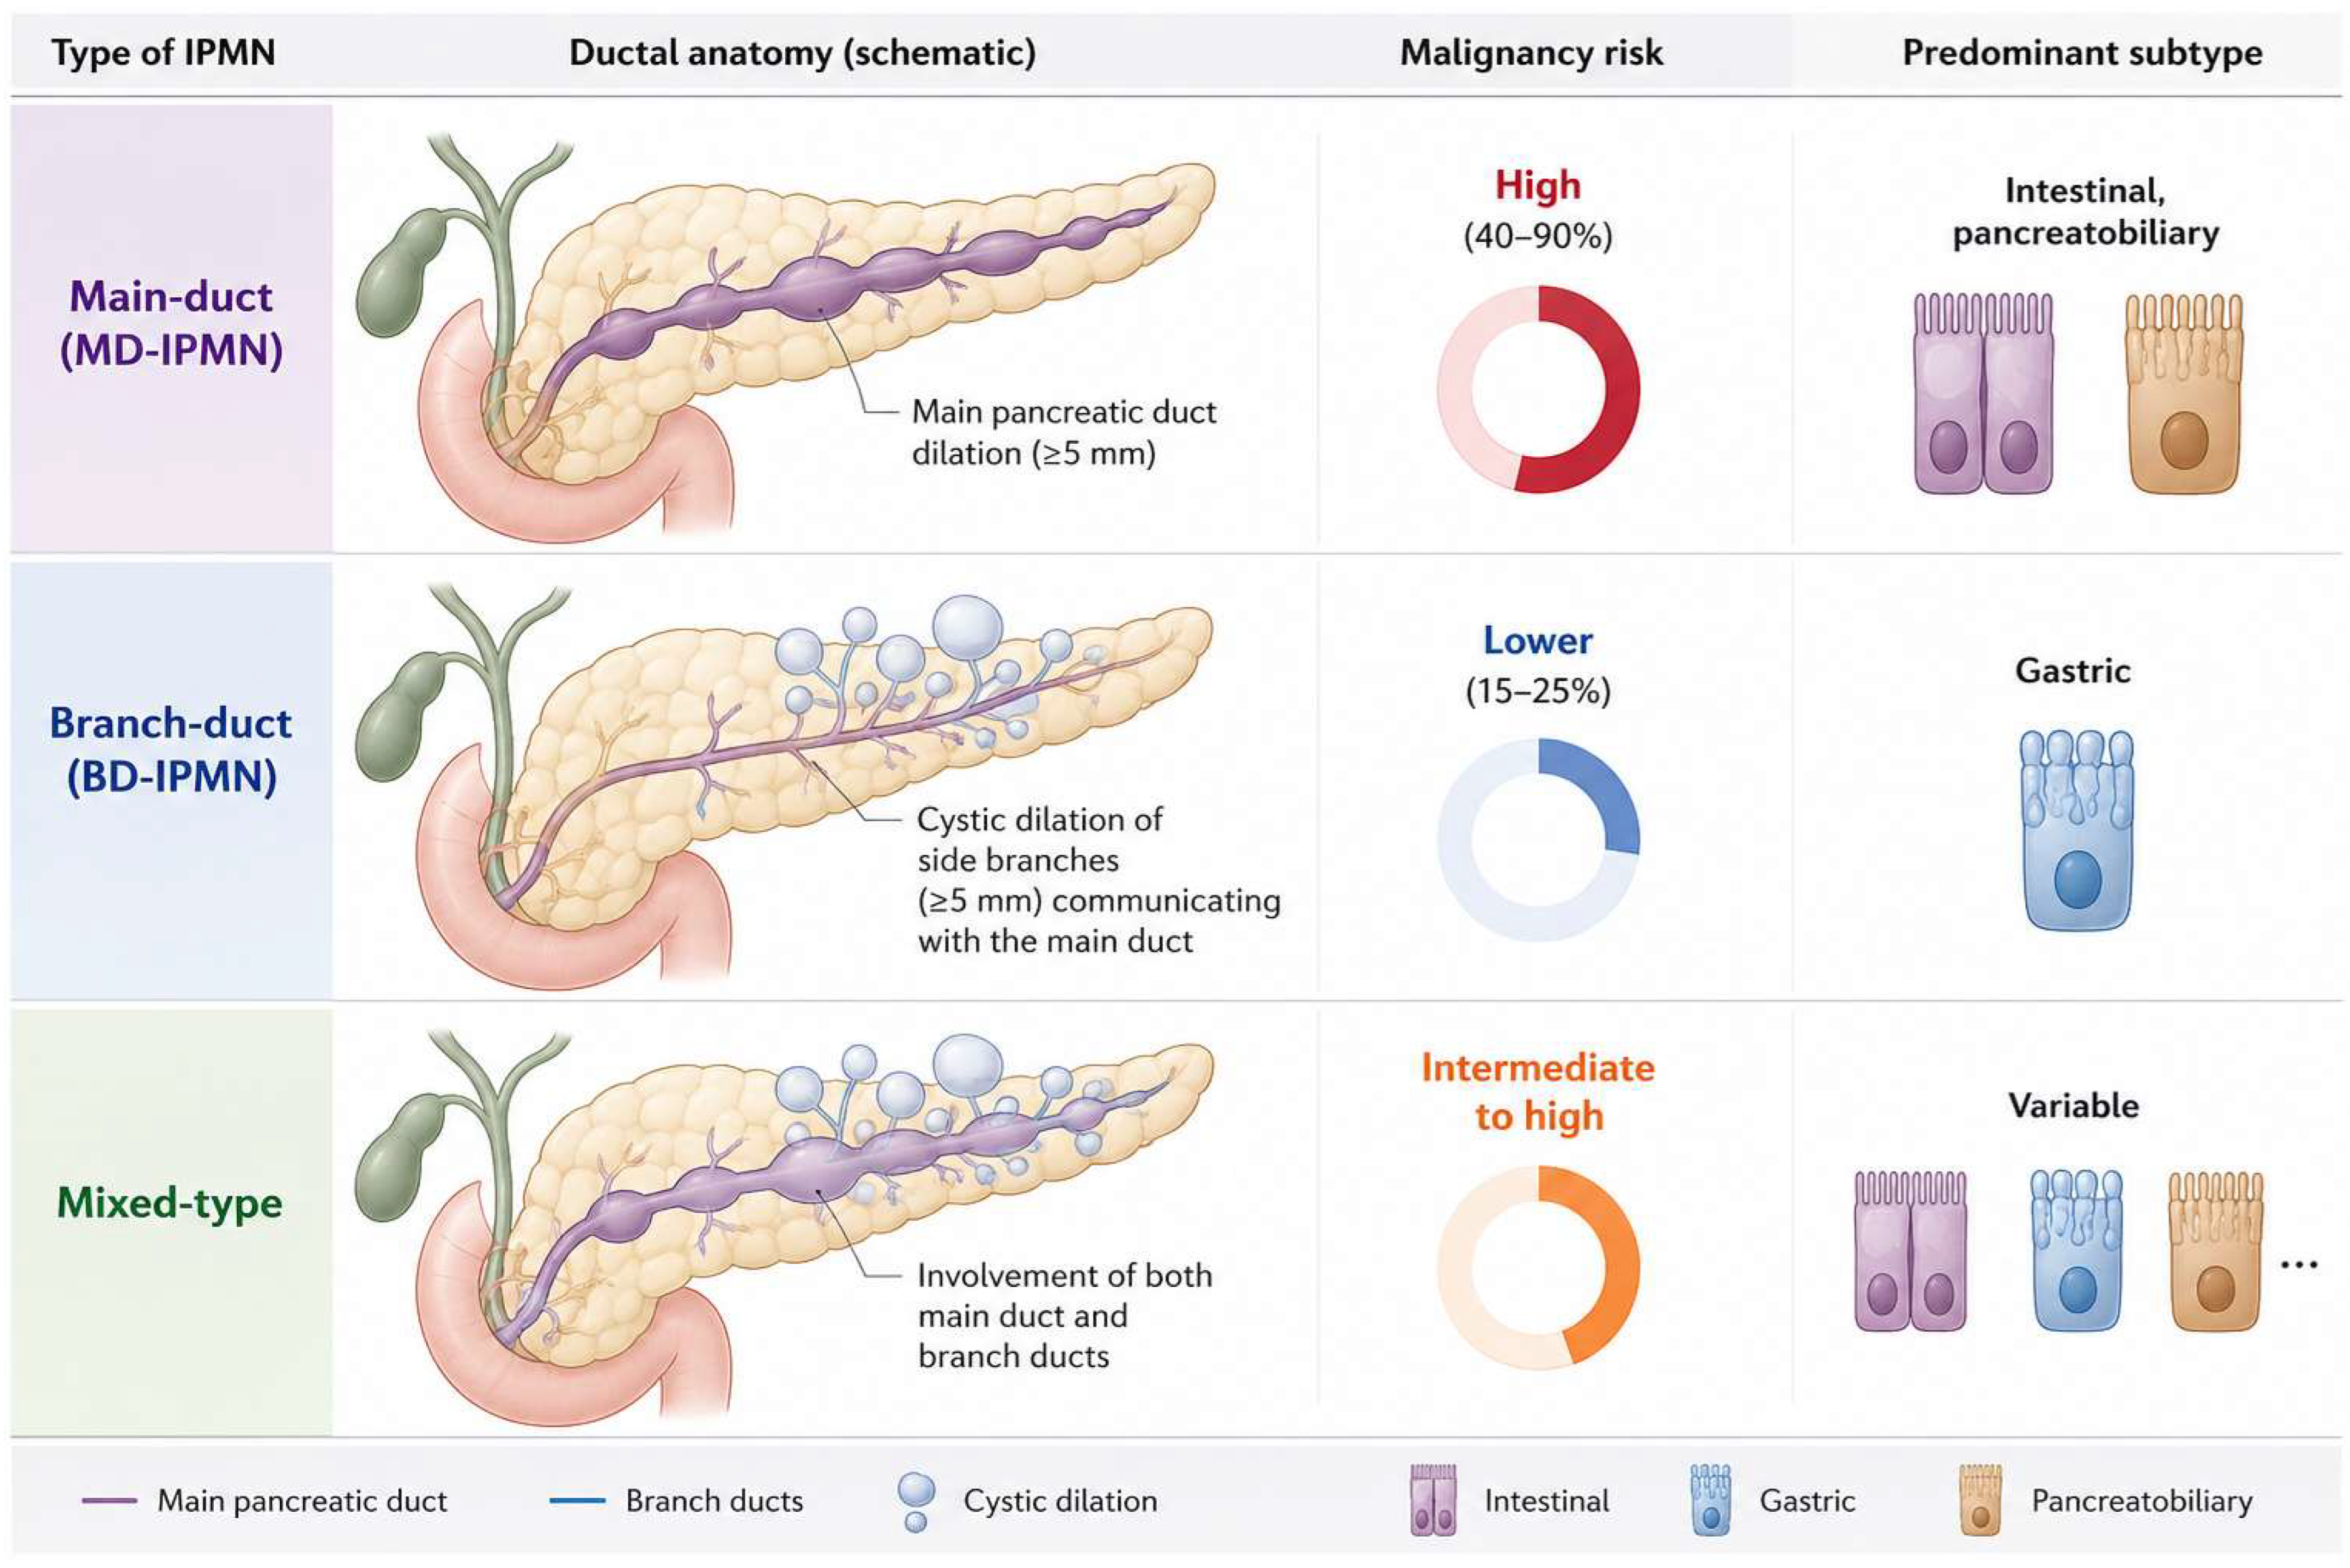Select the Mixed-type row label

[x=169, y=1202]
